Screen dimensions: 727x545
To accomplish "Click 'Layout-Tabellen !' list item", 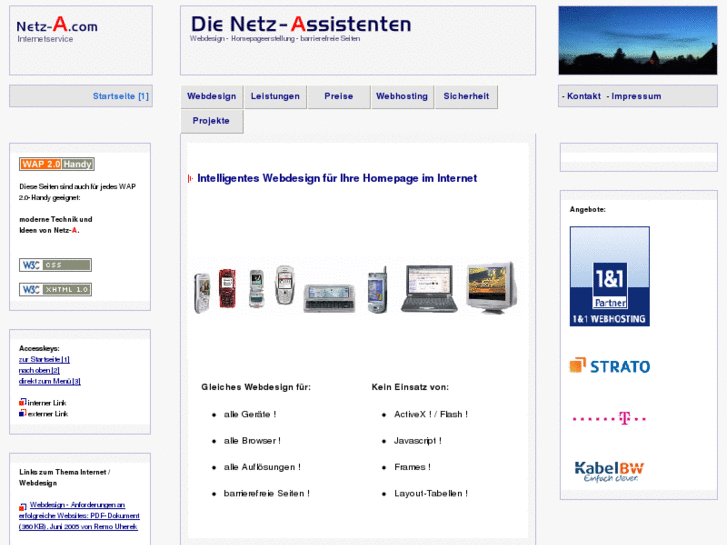I will pos(431,494).
